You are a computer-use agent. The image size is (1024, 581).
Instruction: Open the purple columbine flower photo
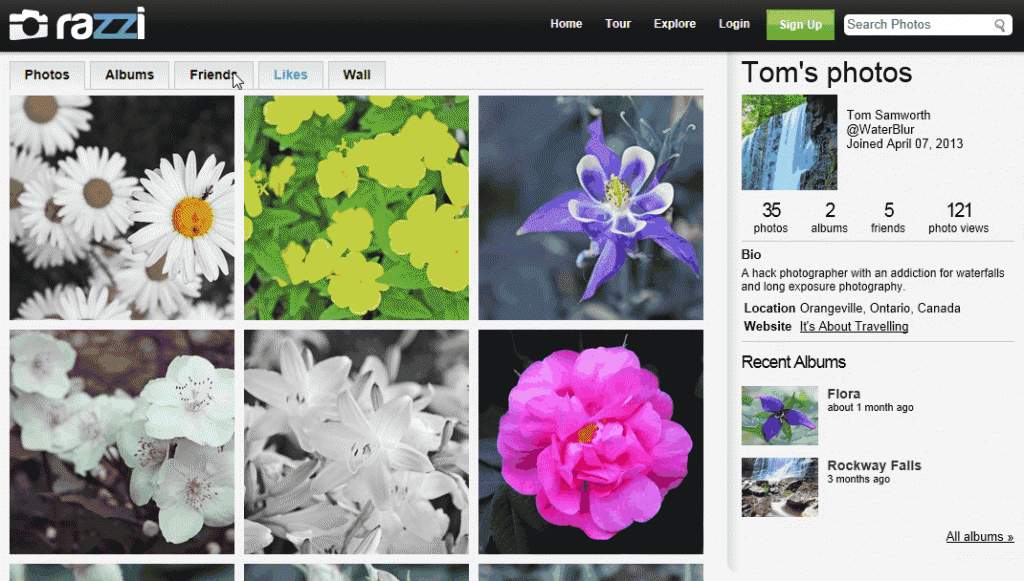point(590,207)
